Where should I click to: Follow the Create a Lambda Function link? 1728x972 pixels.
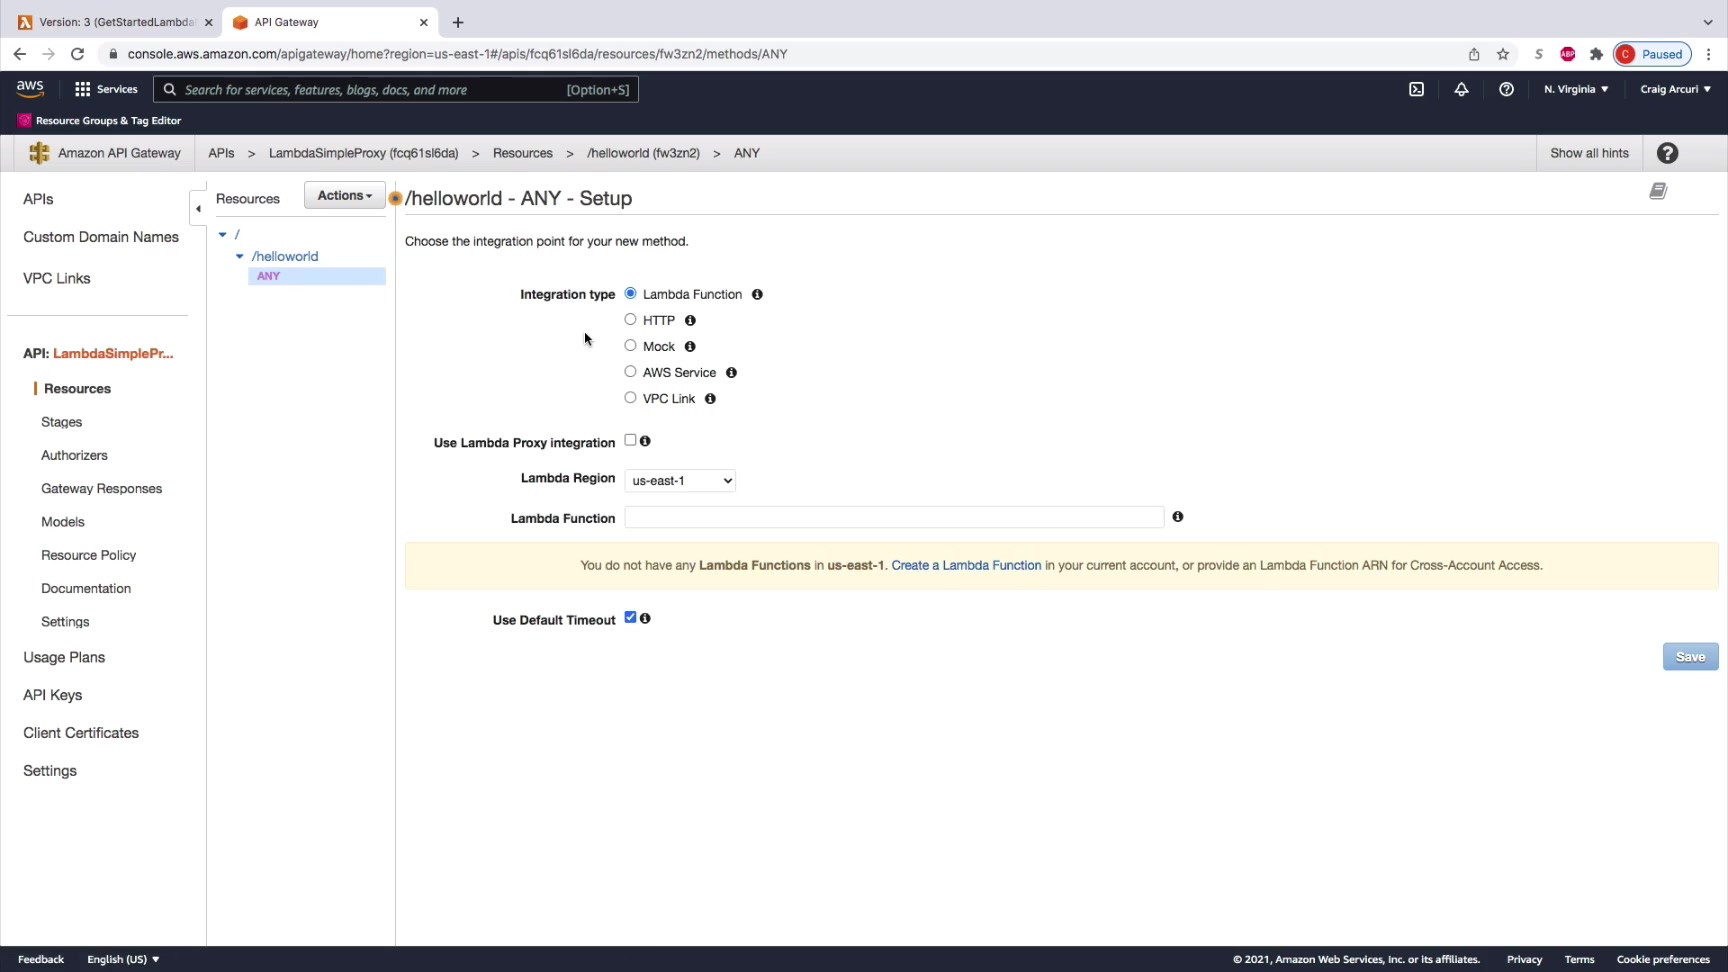tap(966, 565)
